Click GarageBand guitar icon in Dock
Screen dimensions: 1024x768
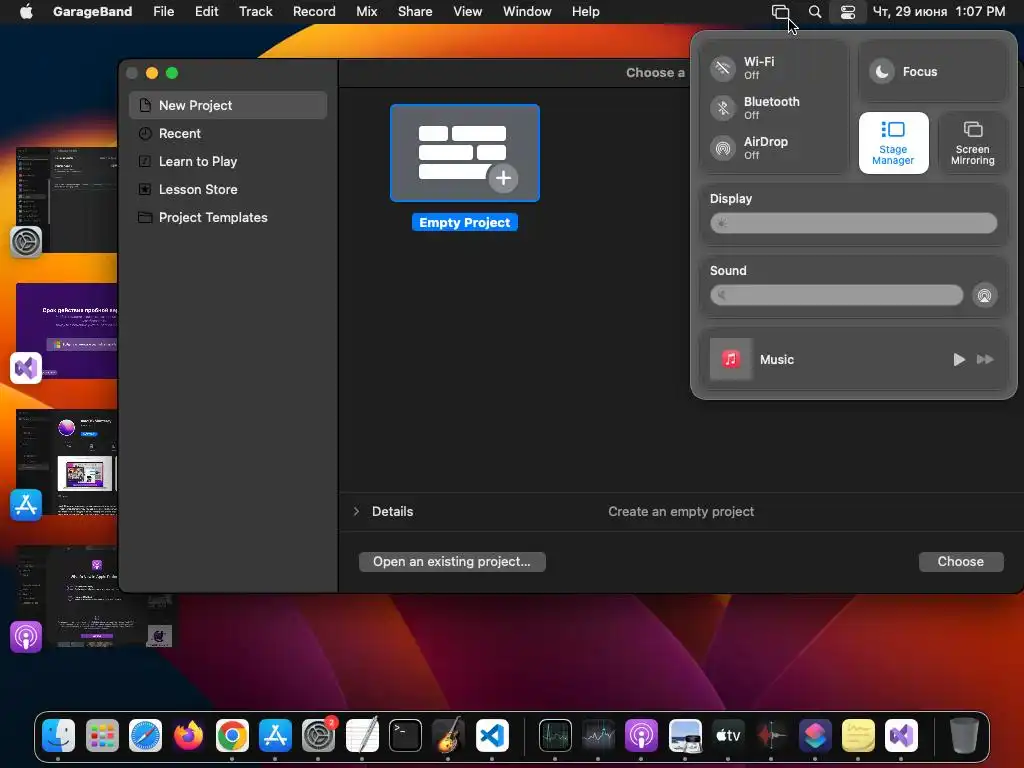click(x=448, y=736)
